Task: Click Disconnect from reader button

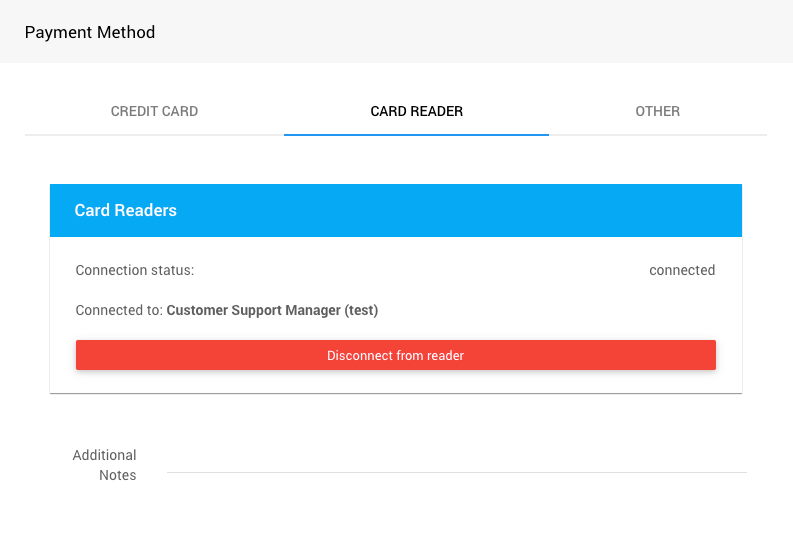Action: pyautogui.click(x=395, y=355)
